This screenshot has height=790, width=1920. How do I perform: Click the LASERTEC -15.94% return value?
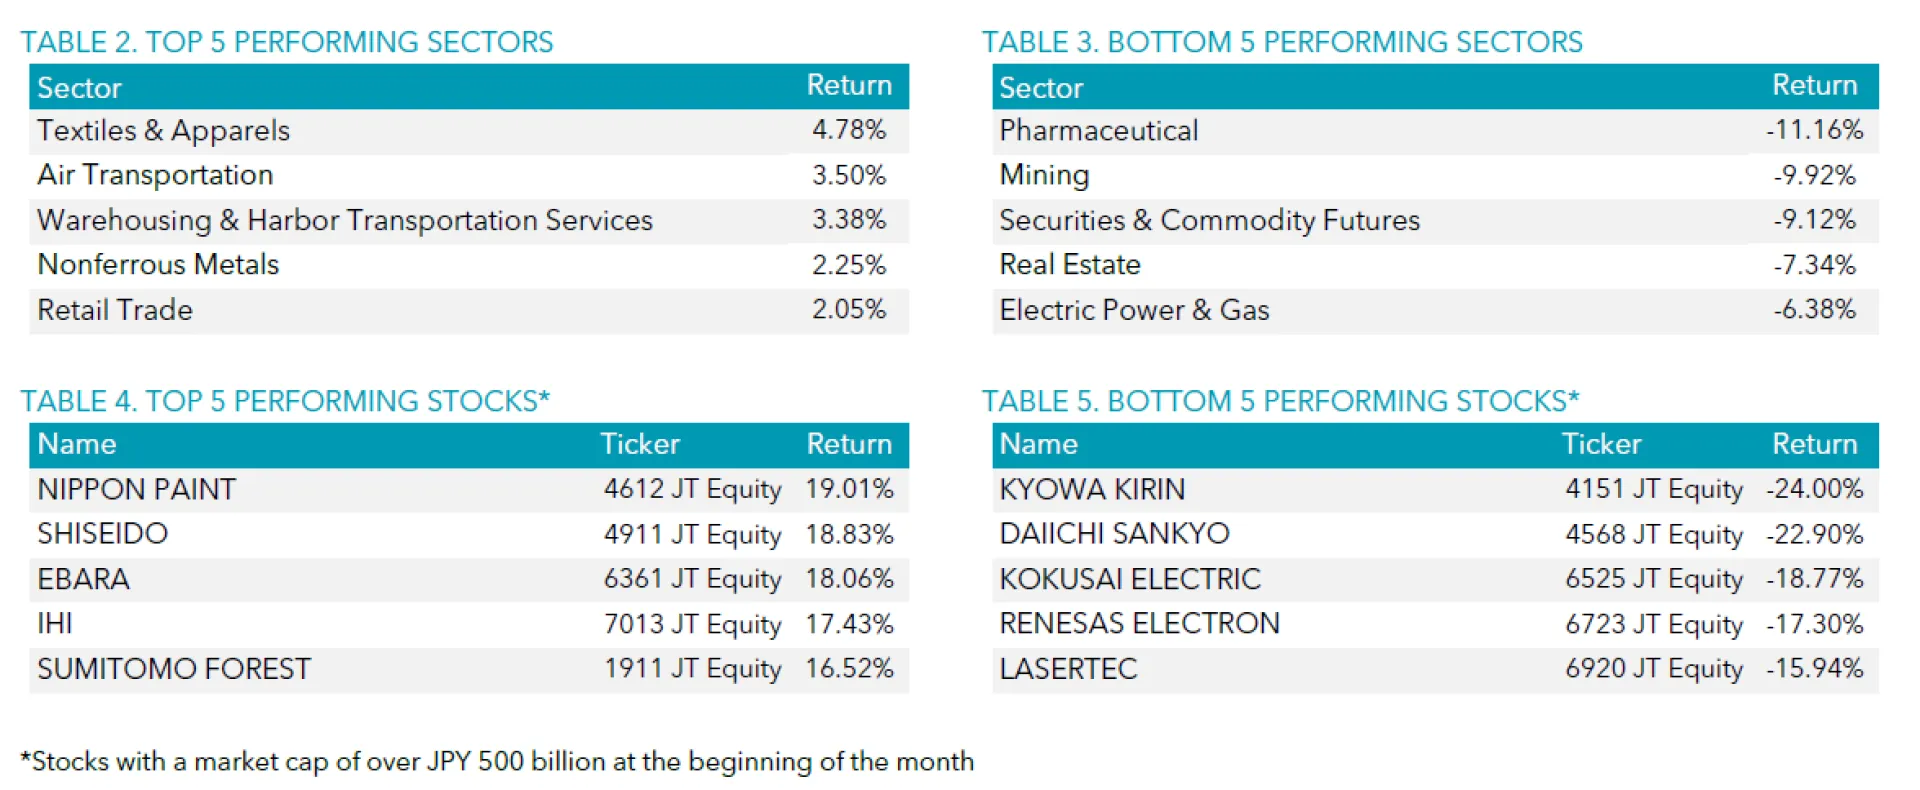1814,669
